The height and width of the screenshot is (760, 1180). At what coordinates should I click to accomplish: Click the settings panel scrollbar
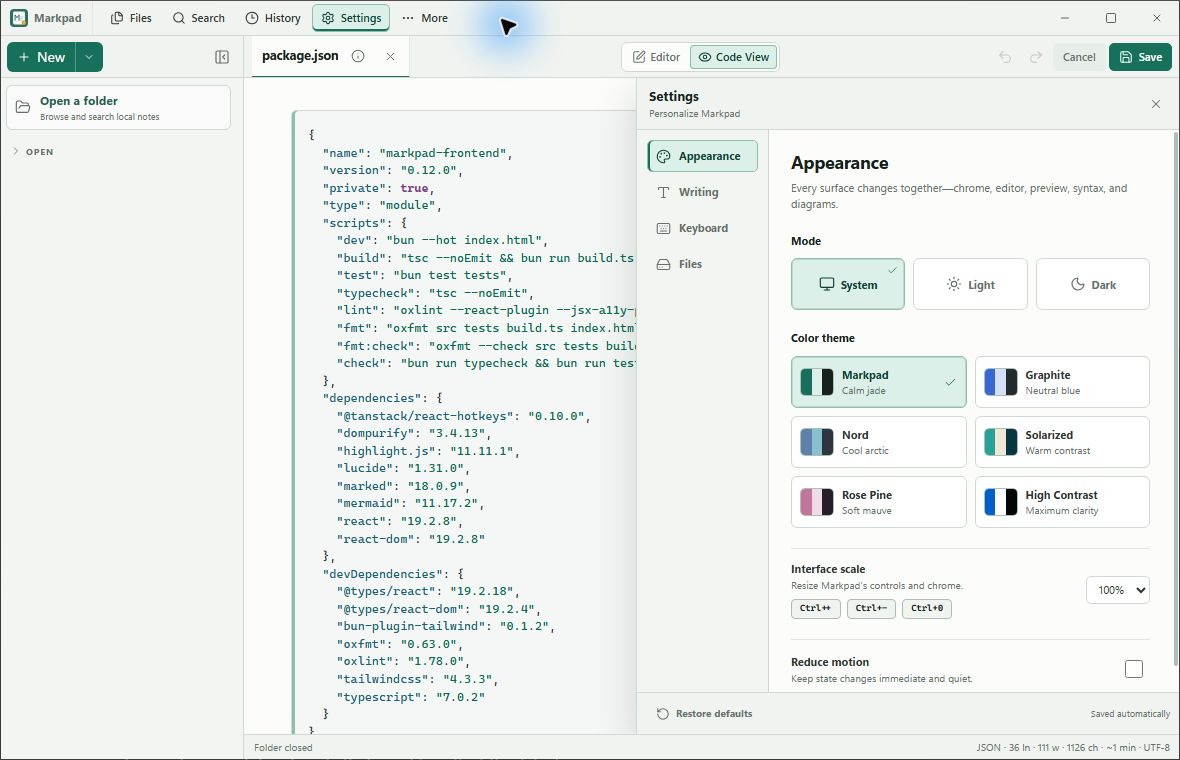(x=1175, y=399)
